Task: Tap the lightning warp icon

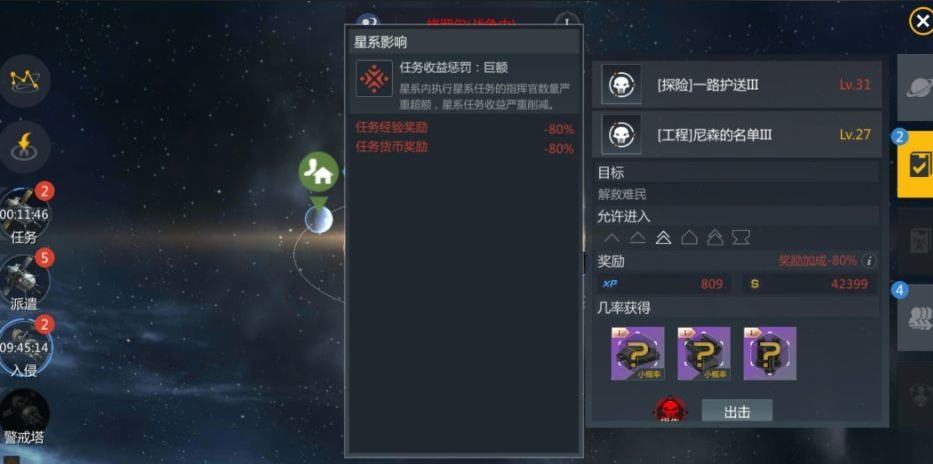Action: 24,146
